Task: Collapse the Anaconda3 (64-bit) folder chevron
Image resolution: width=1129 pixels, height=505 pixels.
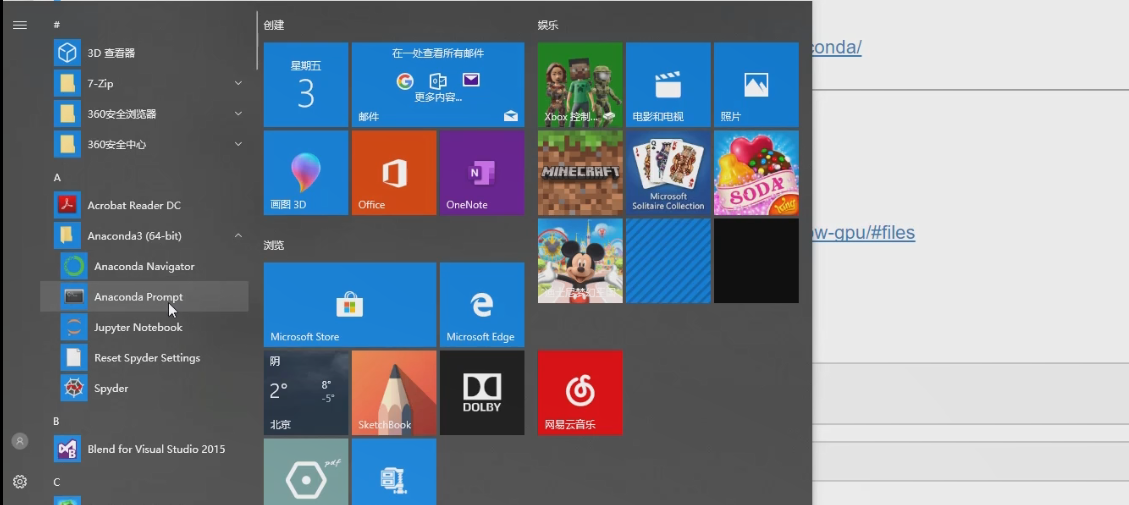Action: tap(238, 236)
